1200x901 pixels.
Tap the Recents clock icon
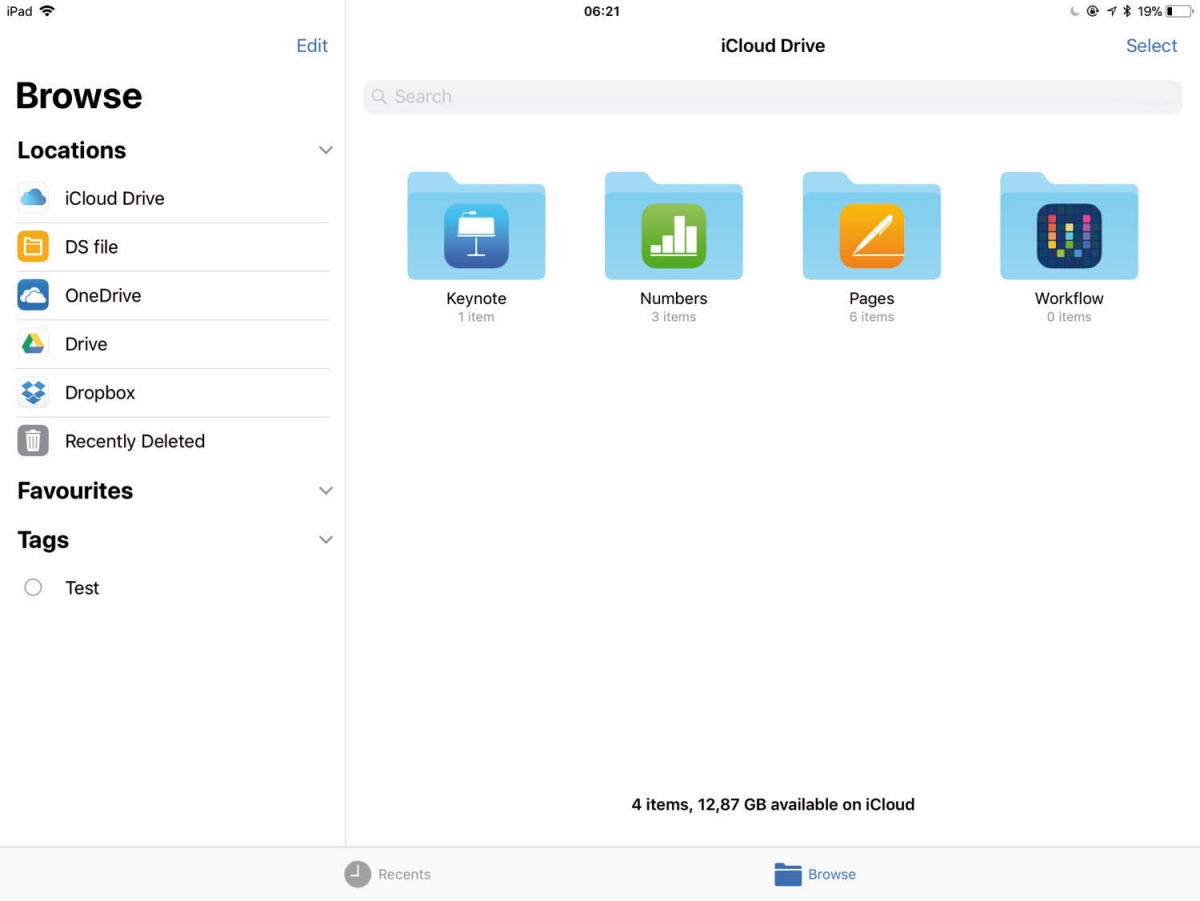(357, 874)
